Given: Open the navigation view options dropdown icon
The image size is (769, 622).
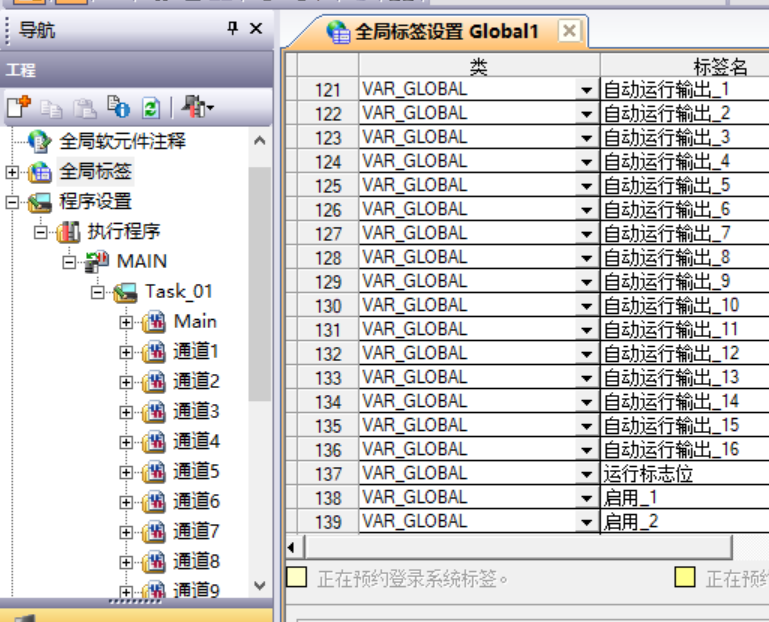Looking at the screenshot, I should coord(199,107).
